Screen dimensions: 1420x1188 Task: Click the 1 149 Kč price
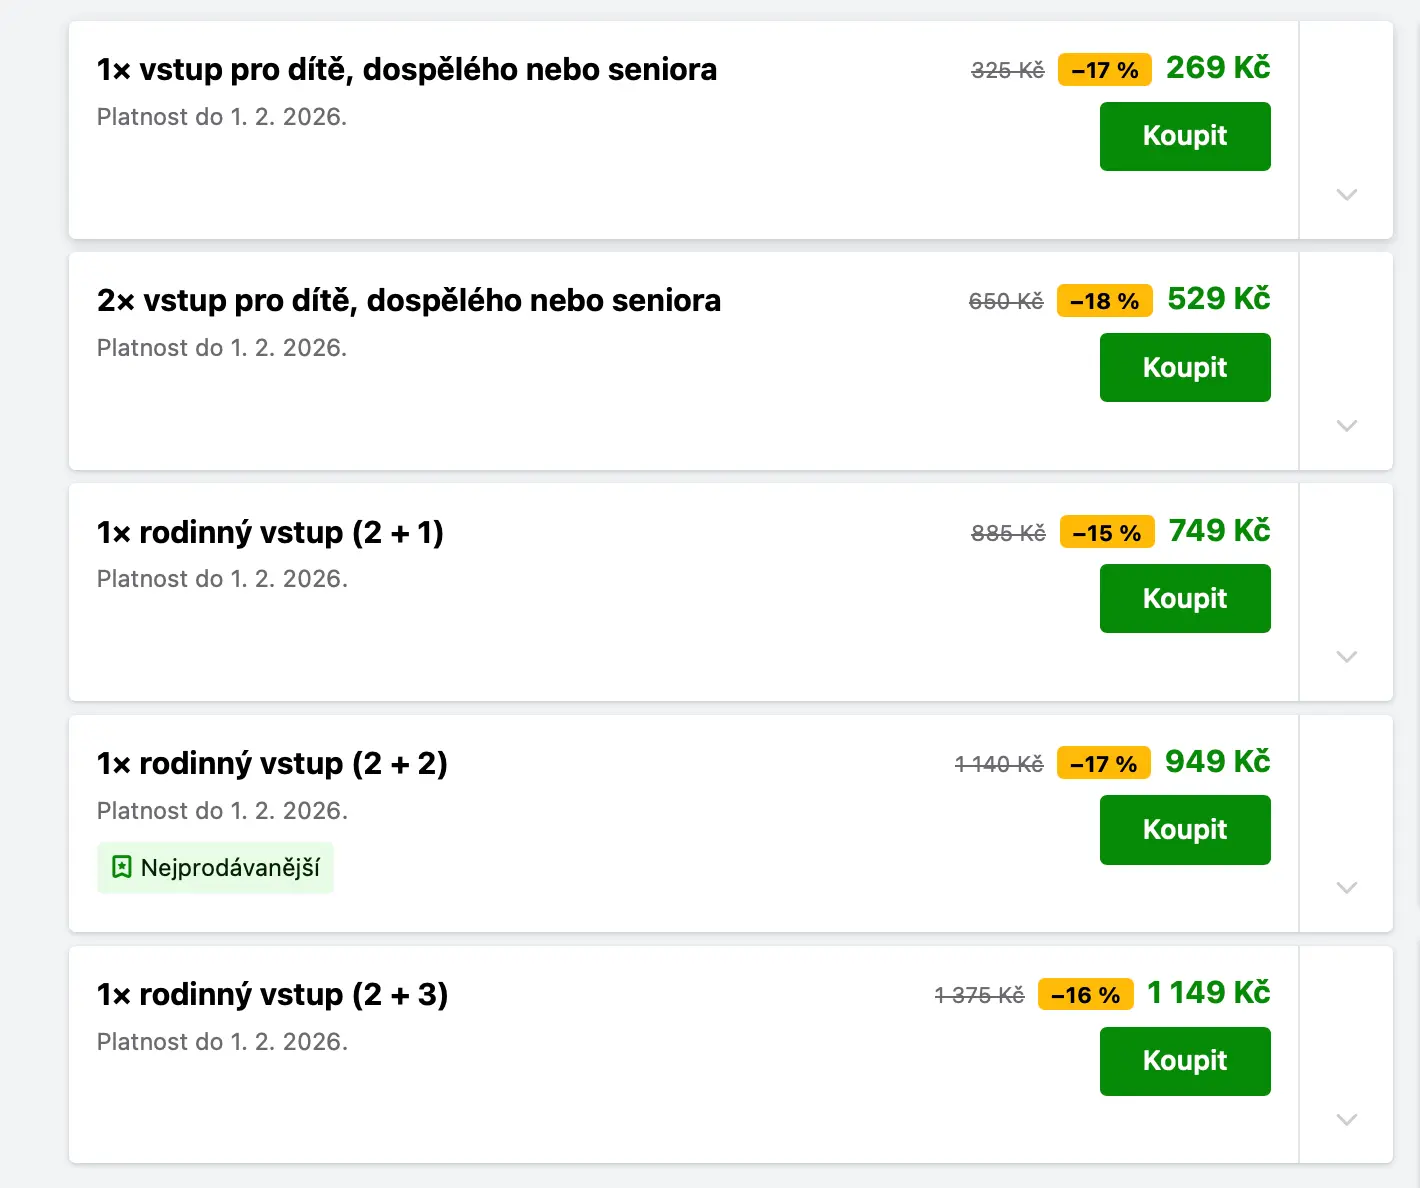(1208, 993)
